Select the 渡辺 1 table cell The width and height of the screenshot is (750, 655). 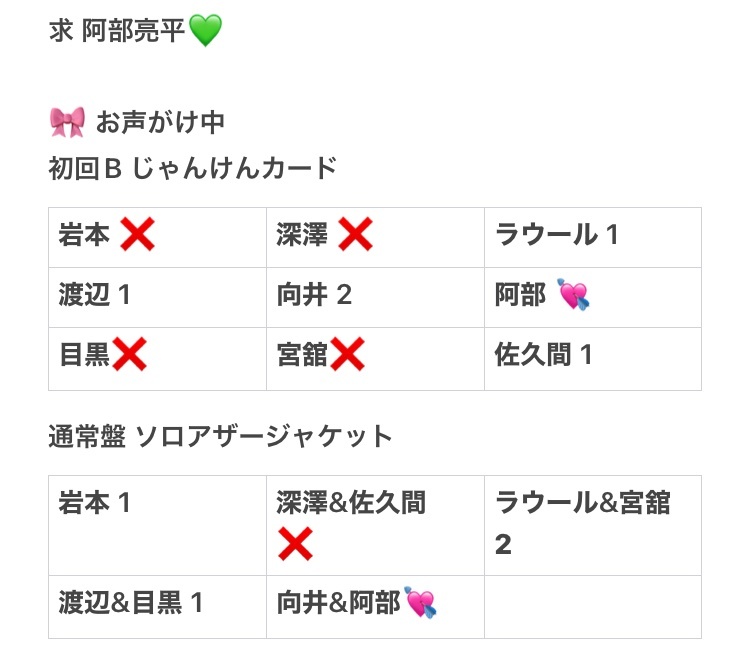click(x=157, y=298)
